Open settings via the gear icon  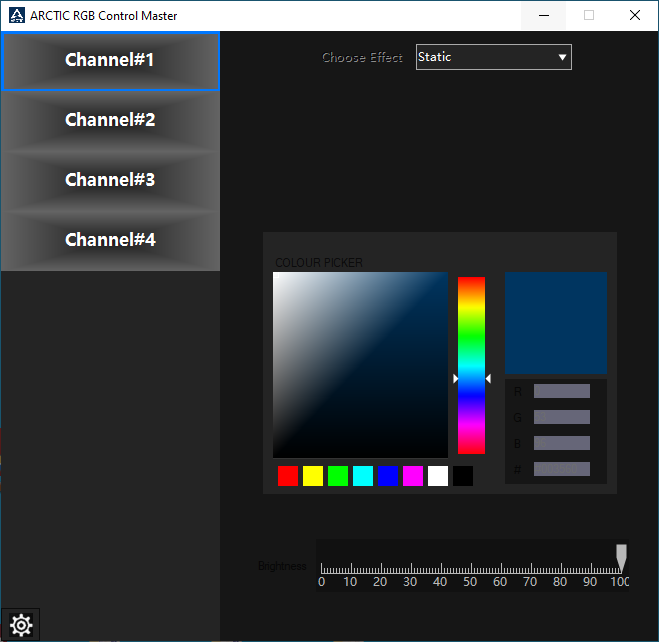pyautogui.click(x=21, y=625)
